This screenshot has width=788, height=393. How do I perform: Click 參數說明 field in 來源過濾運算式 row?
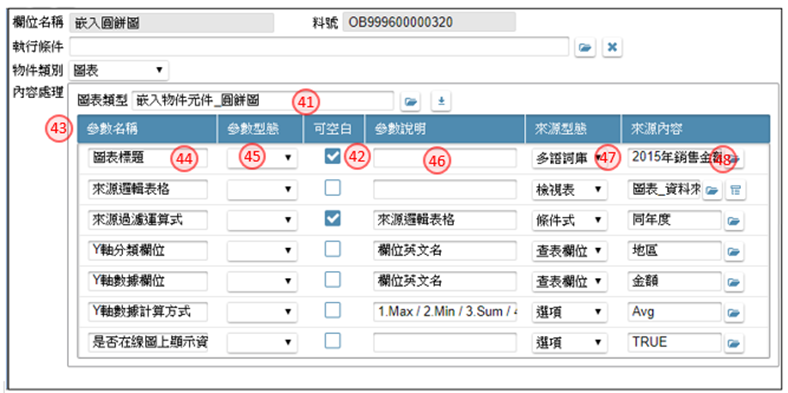click(x=445, y=220)
